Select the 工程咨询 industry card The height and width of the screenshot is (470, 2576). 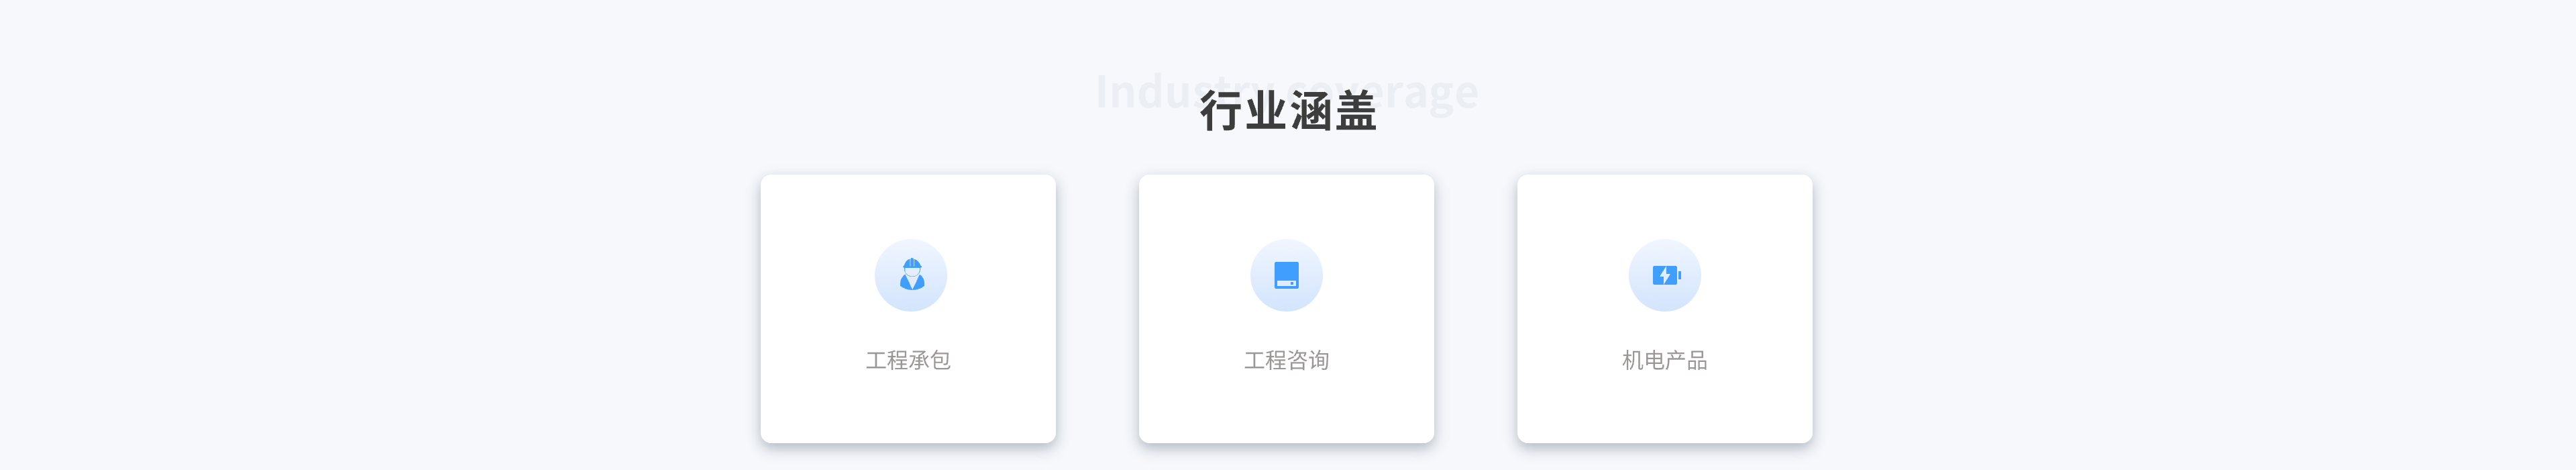pyautogui.click(x=1286, y=309)
